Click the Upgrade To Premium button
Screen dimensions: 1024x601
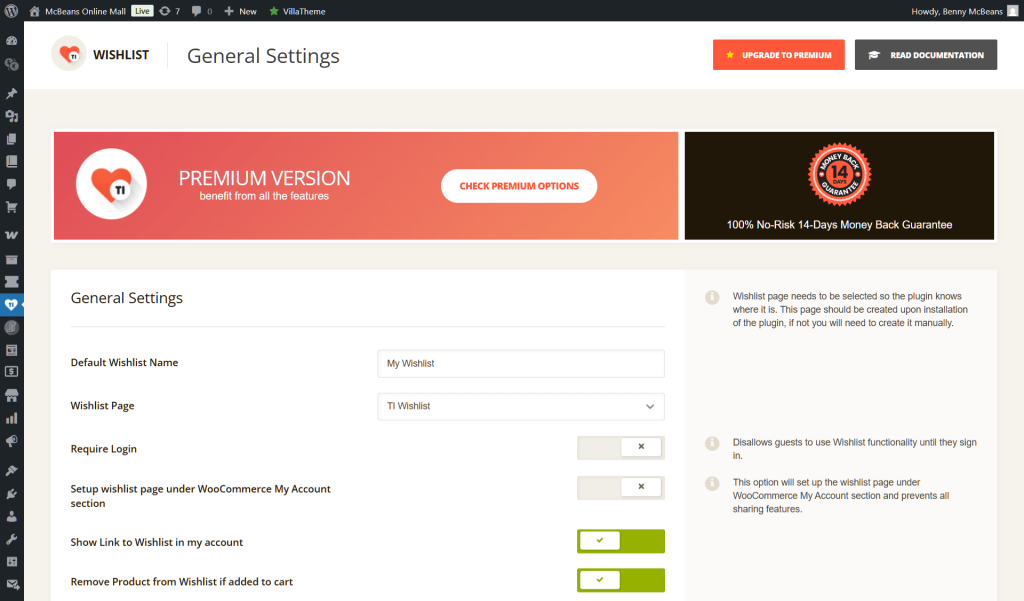(x=778, y=54)
